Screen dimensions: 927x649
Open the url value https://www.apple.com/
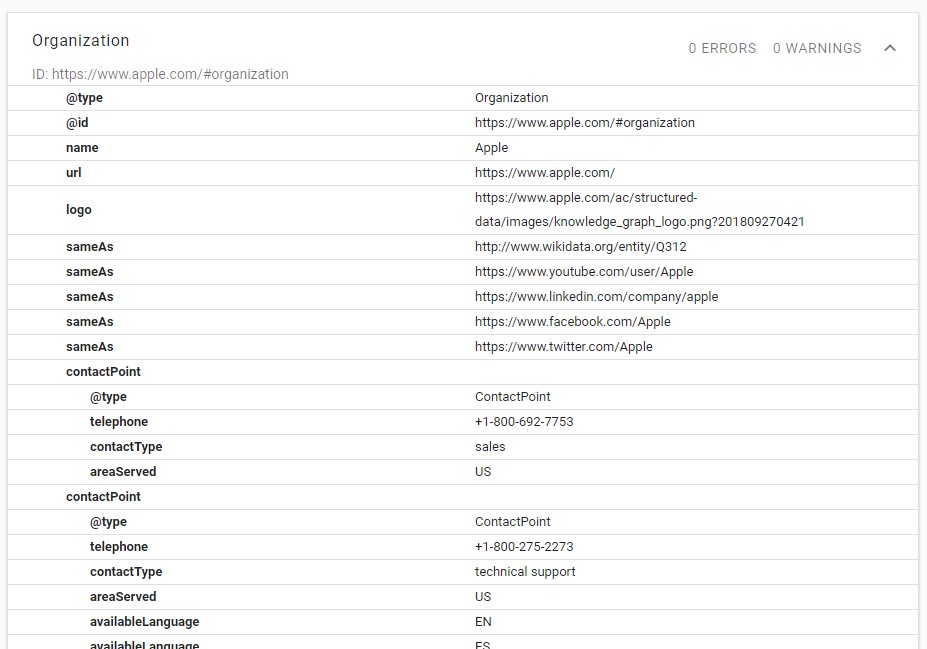[x=544, y=173]
